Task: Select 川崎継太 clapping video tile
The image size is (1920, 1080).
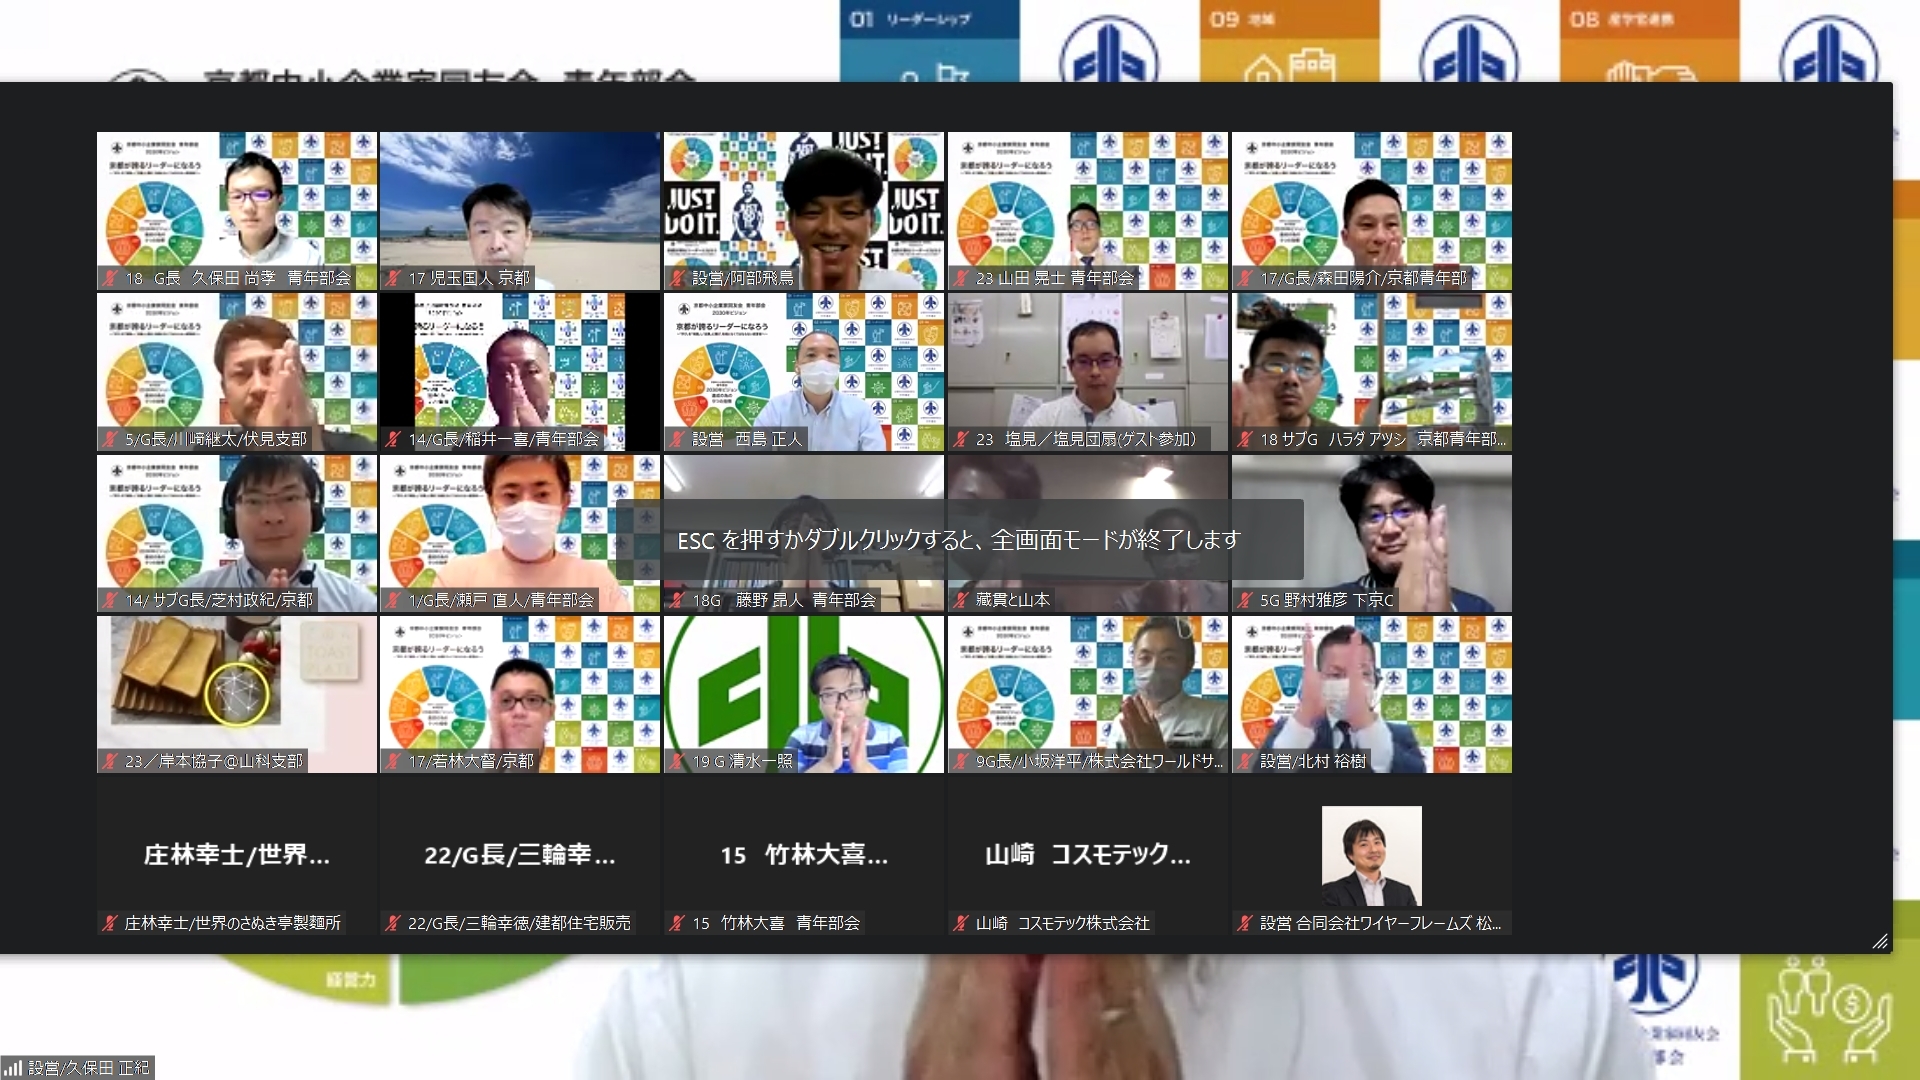Action: coord(237,372)
